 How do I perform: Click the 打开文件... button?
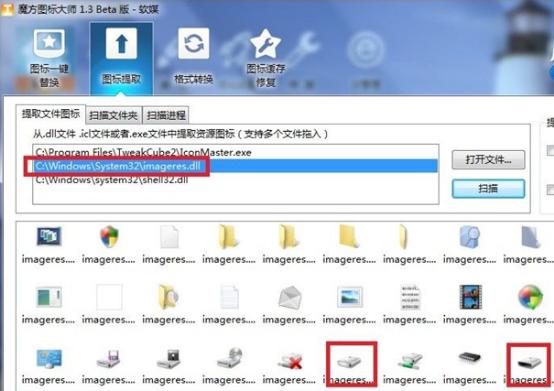[x=488, y=160]
